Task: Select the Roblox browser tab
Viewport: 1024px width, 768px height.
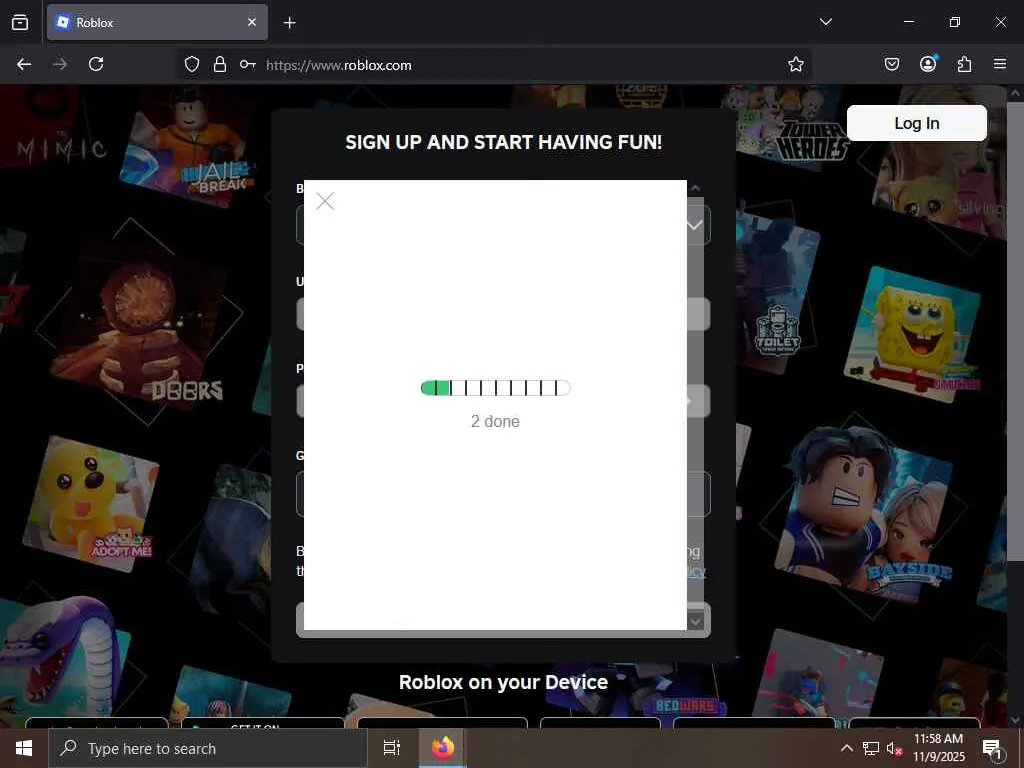Action: coord(157,22)
